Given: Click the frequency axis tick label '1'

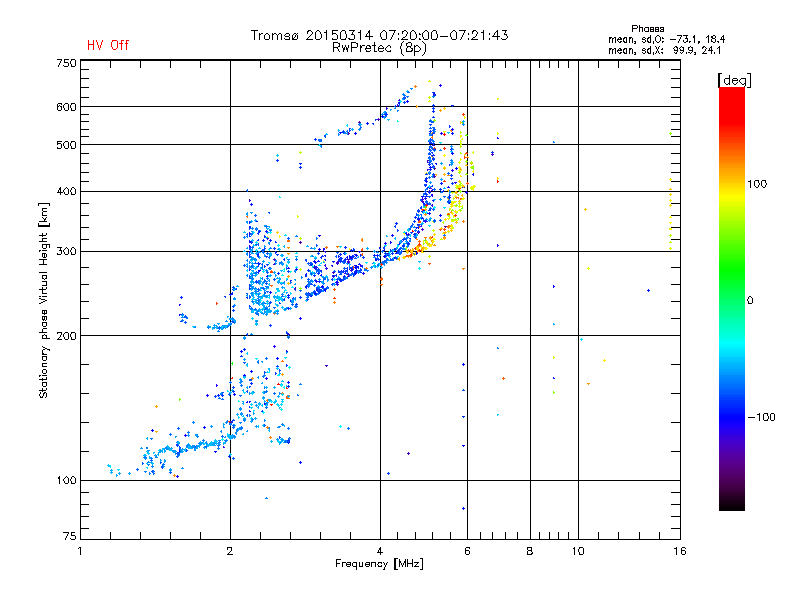Looking at the screenshot, I should click(80, 551).
